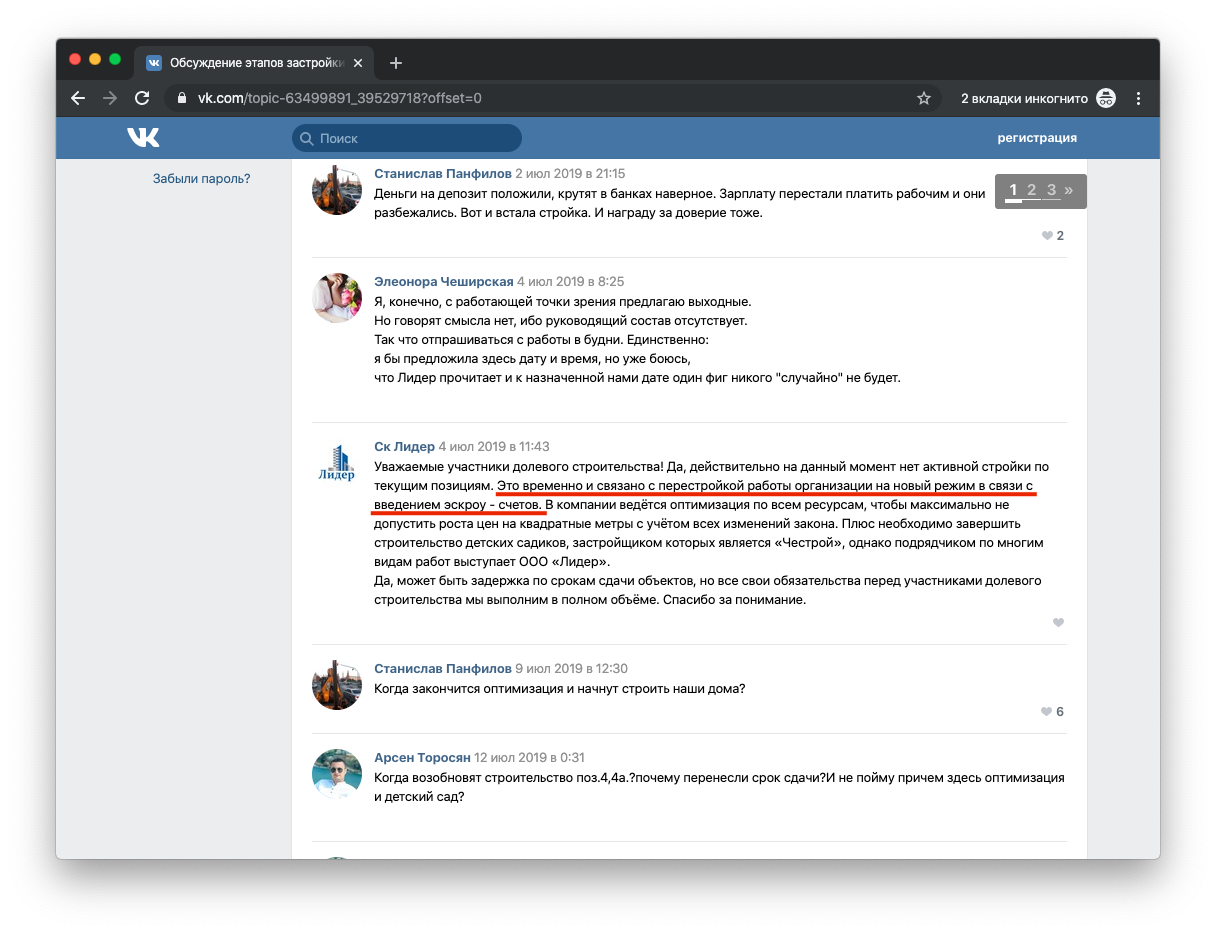Click the 2 вкладки инкогнито label
This screenshot has height=933, width=1216.
(x=1024, y=98)
